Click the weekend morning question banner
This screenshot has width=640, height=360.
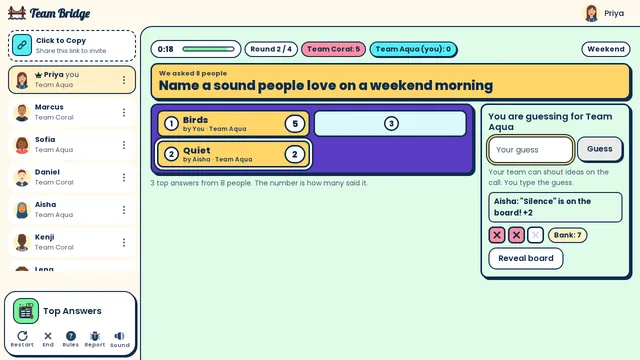pos(390,81)
